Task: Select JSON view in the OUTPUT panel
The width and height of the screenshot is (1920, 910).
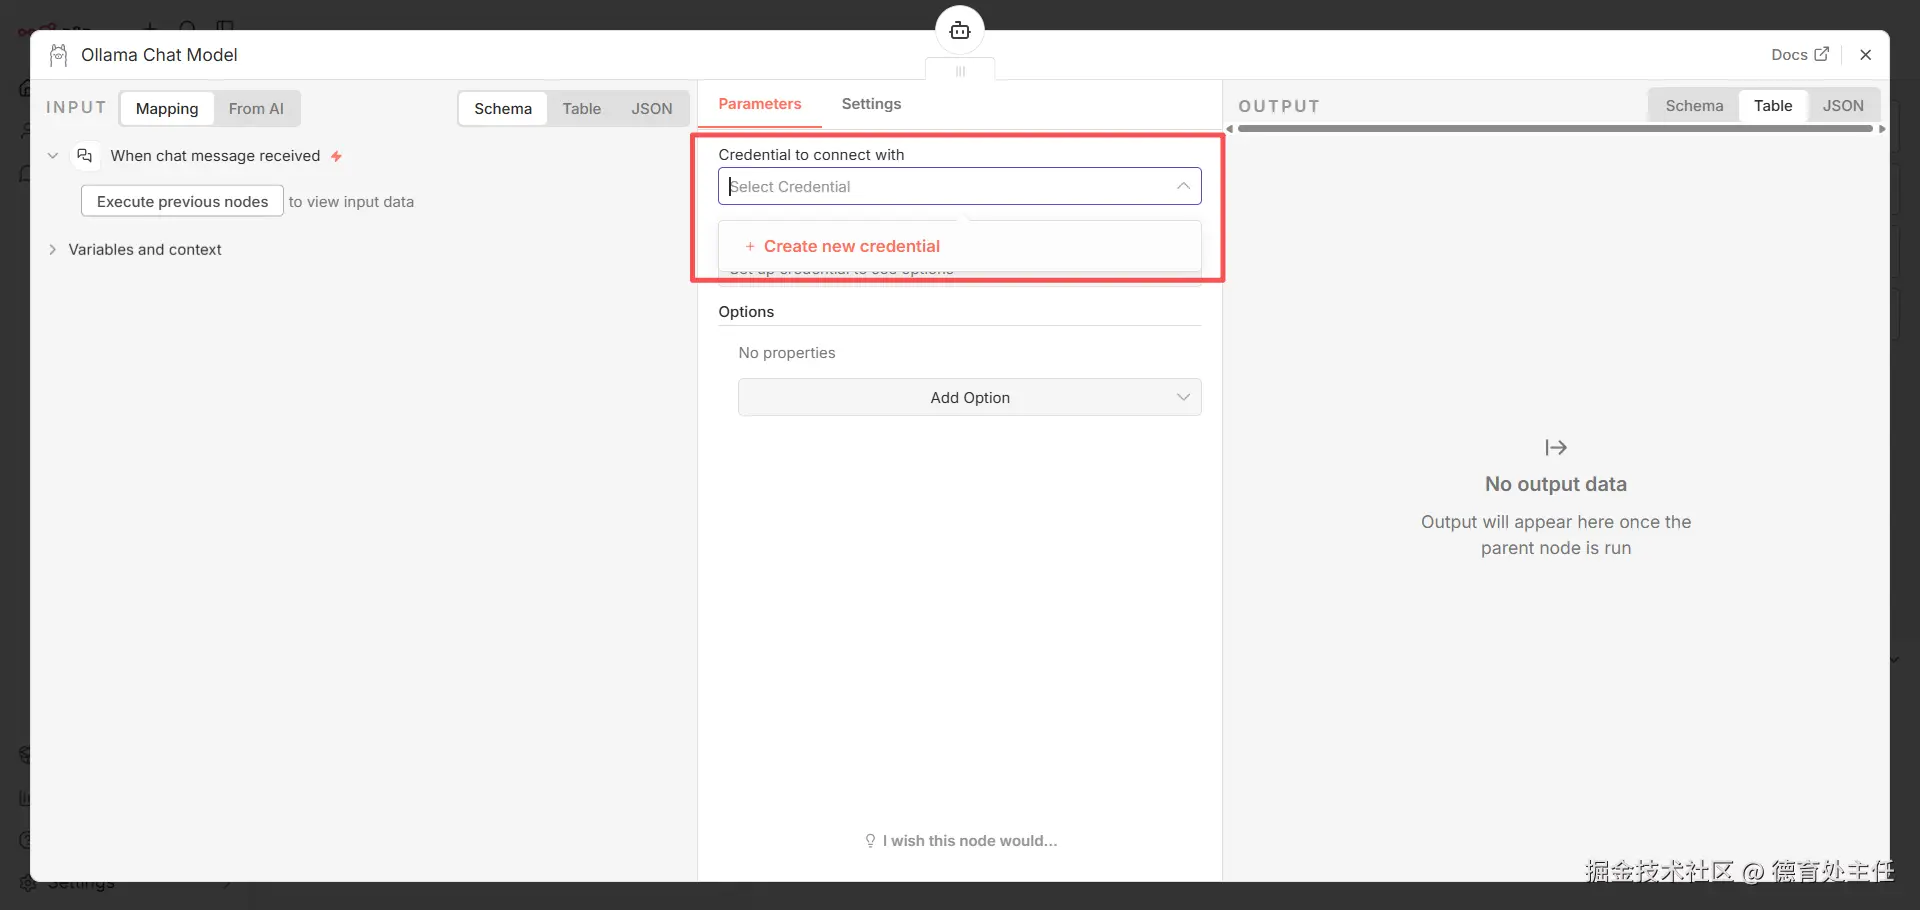Action: (1843, 106)
